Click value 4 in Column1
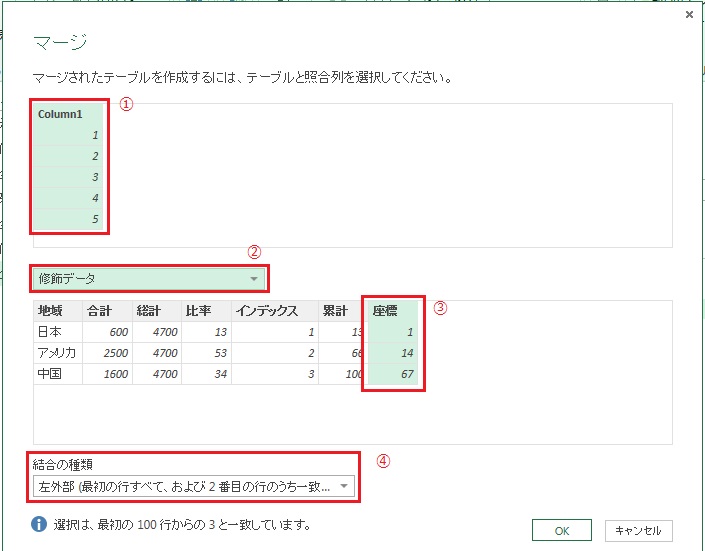The image size is (705, 551). coord(69,198)
